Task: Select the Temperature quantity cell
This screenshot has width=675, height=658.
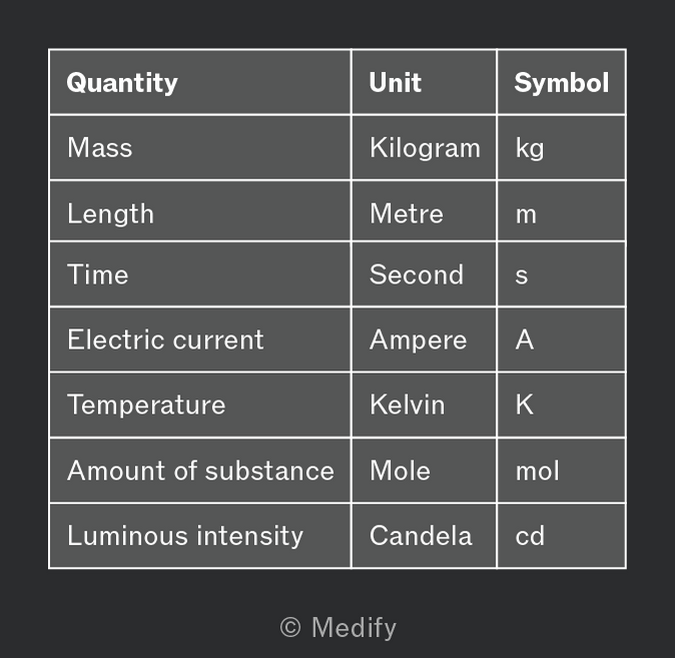Action: (200, 405)
